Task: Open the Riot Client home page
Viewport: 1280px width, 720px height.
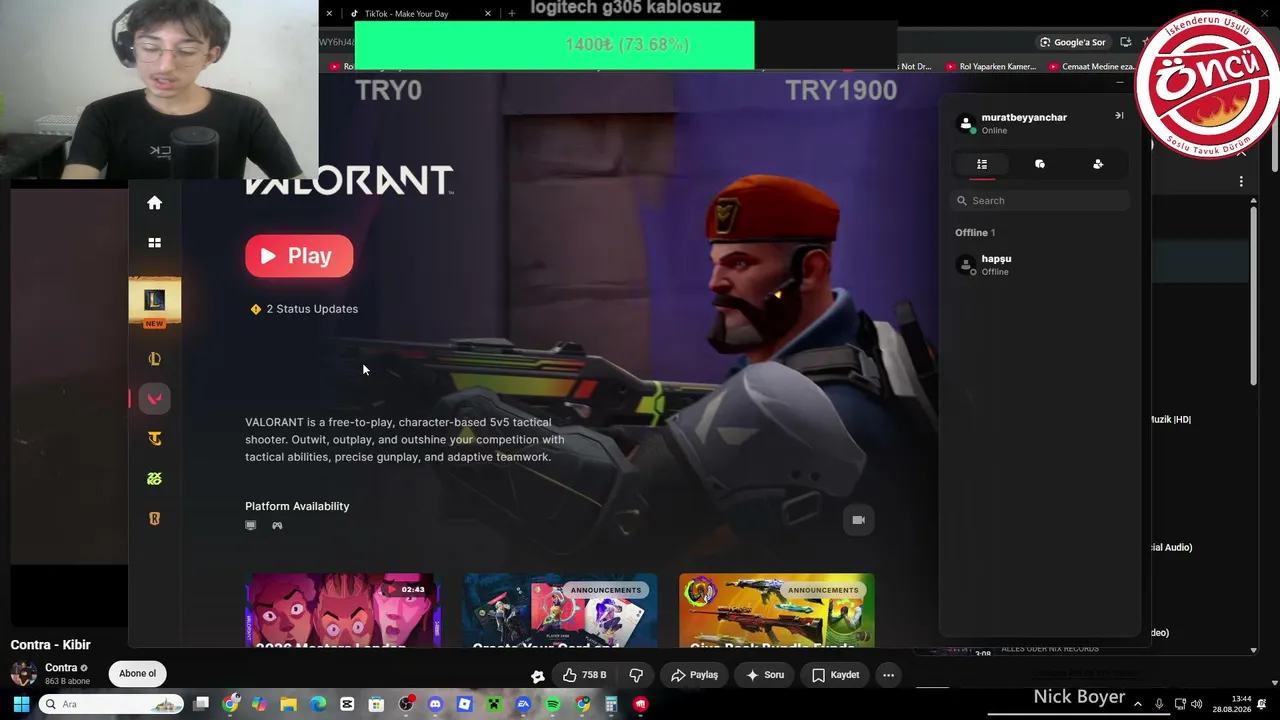Action: click(x=154, y=203)
